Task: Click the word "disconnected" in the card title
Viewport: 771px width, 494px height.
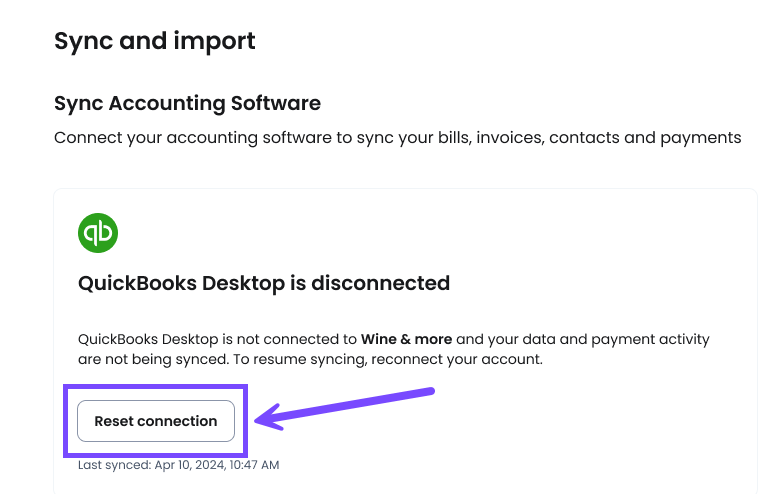Action: (x=381, y=283)
